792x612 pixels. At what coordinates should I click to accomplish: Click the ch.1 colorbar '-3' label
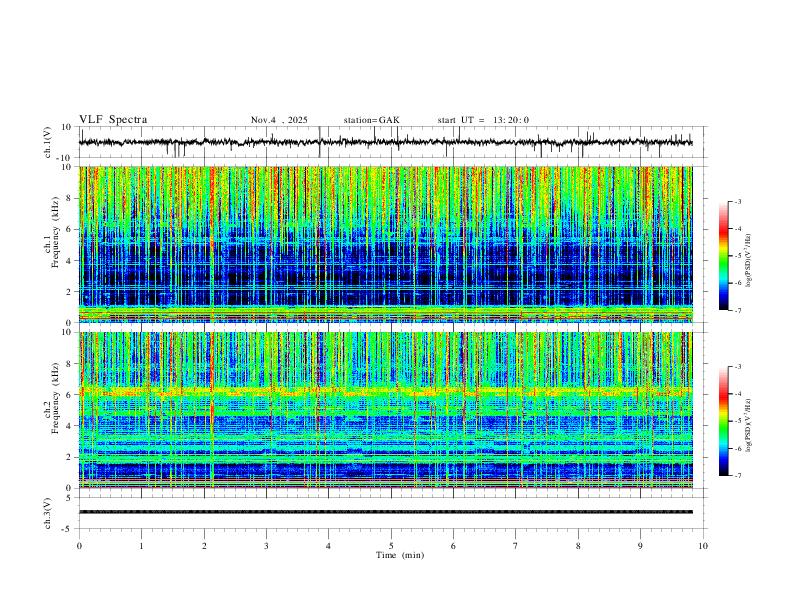pyautogui.click(x=737, y=201)
